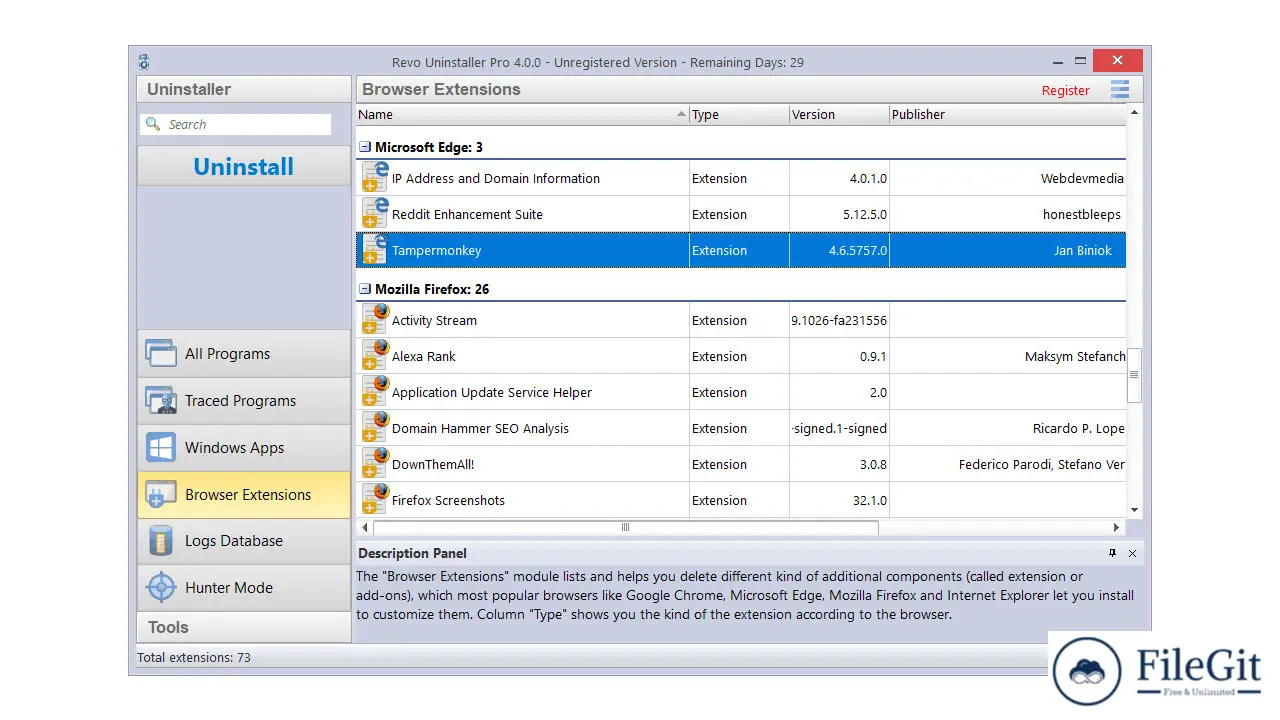Click the vertical scrollbar thumb
This screenshot has width=1280, height=720.
1134,375
